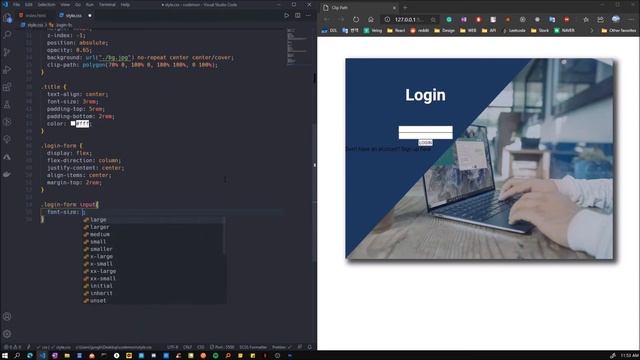Viewport: 640px width, 360px height.
Task: Open the reddit bookmark
Action: (x=420, y=30)
